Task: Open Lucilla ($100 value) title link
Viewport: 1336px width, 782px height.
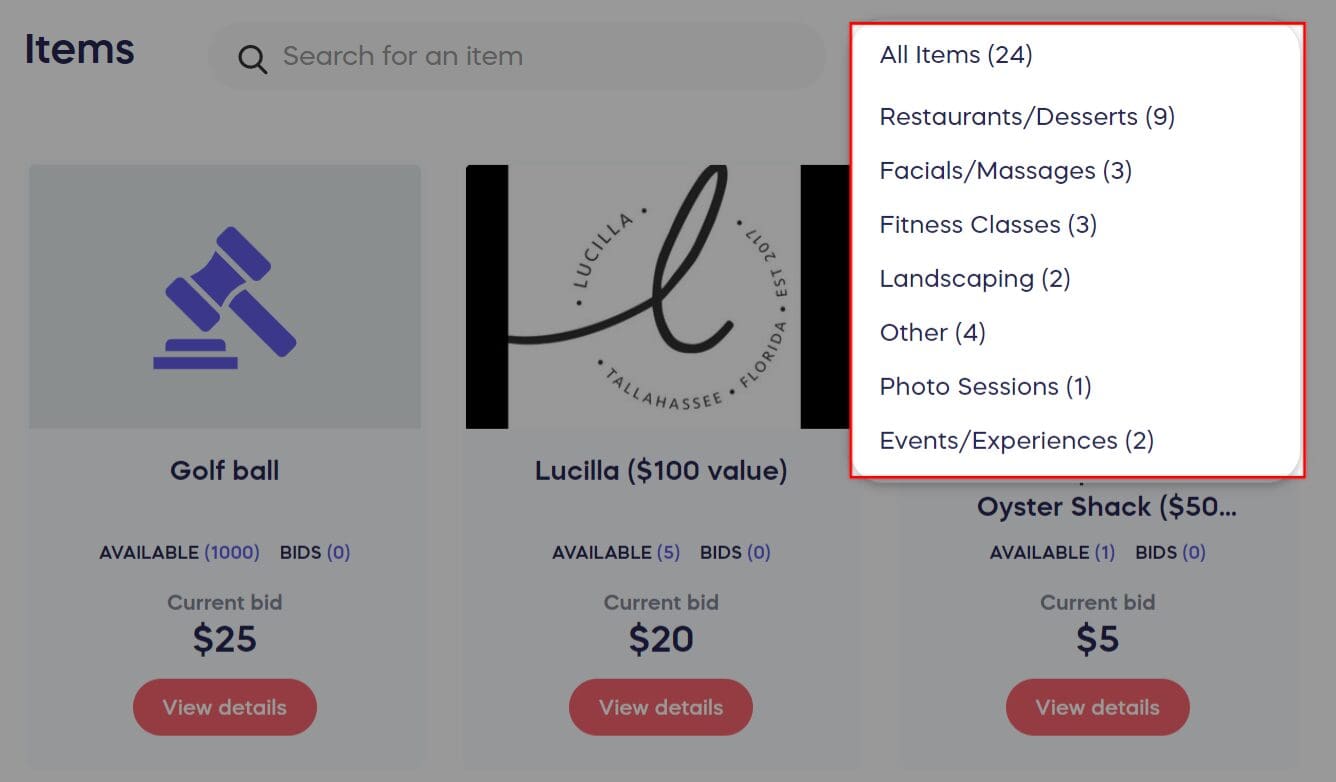Action: [x=661, y=471]
